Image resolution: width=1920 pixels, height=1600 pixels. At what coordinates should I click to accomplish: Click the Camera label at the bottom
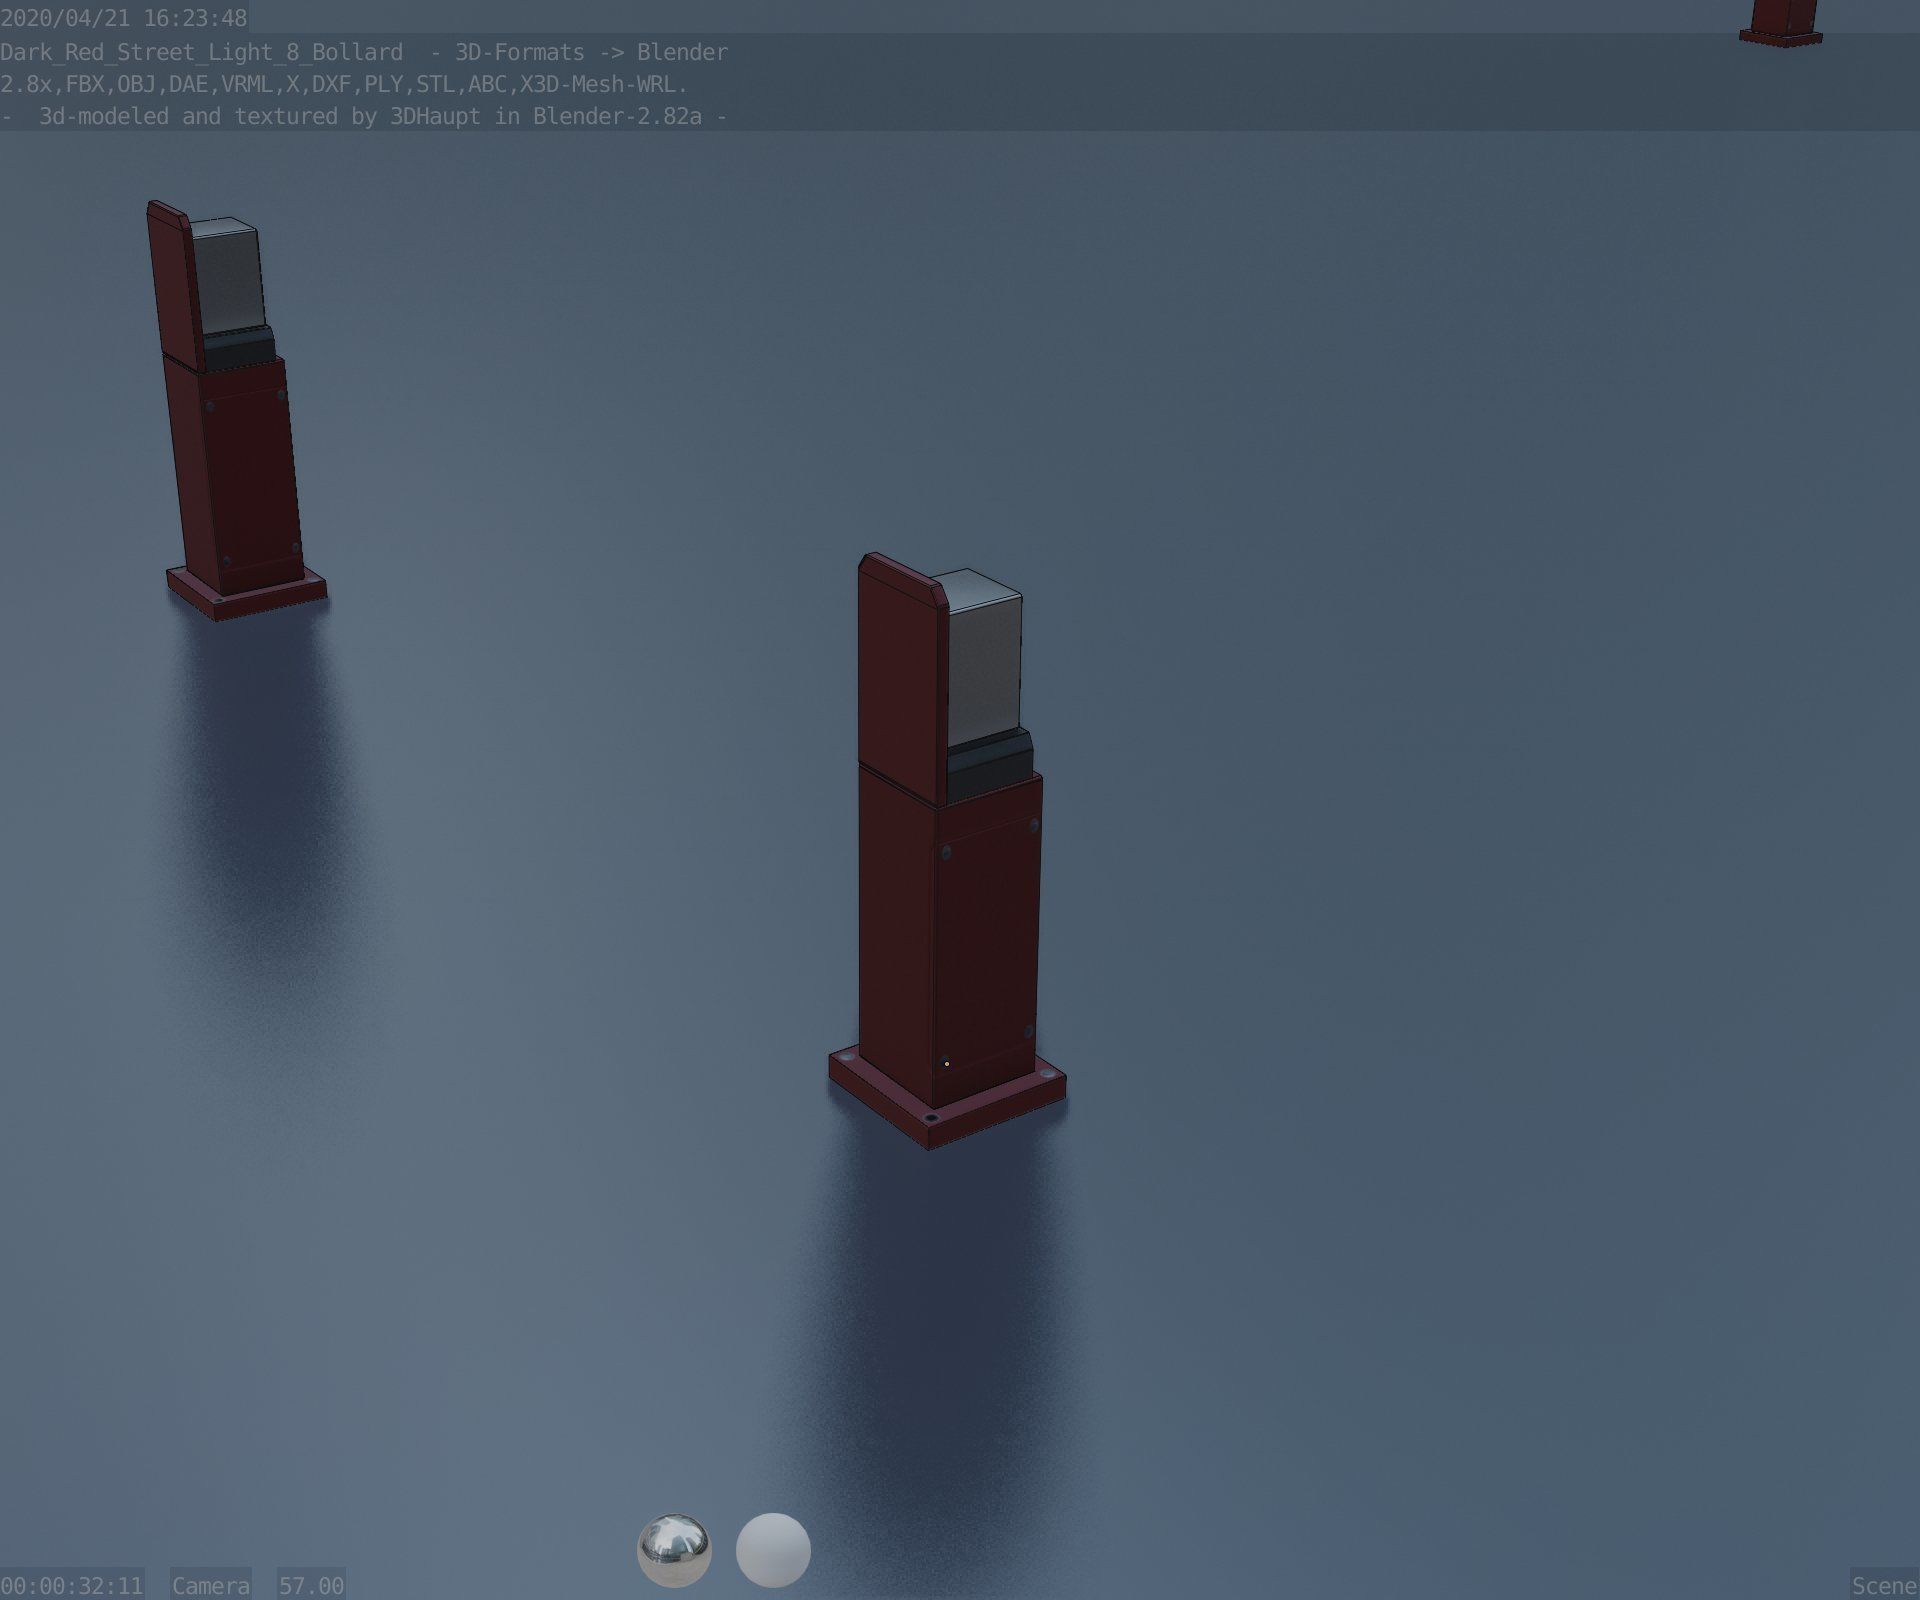tap(210, 1585)
